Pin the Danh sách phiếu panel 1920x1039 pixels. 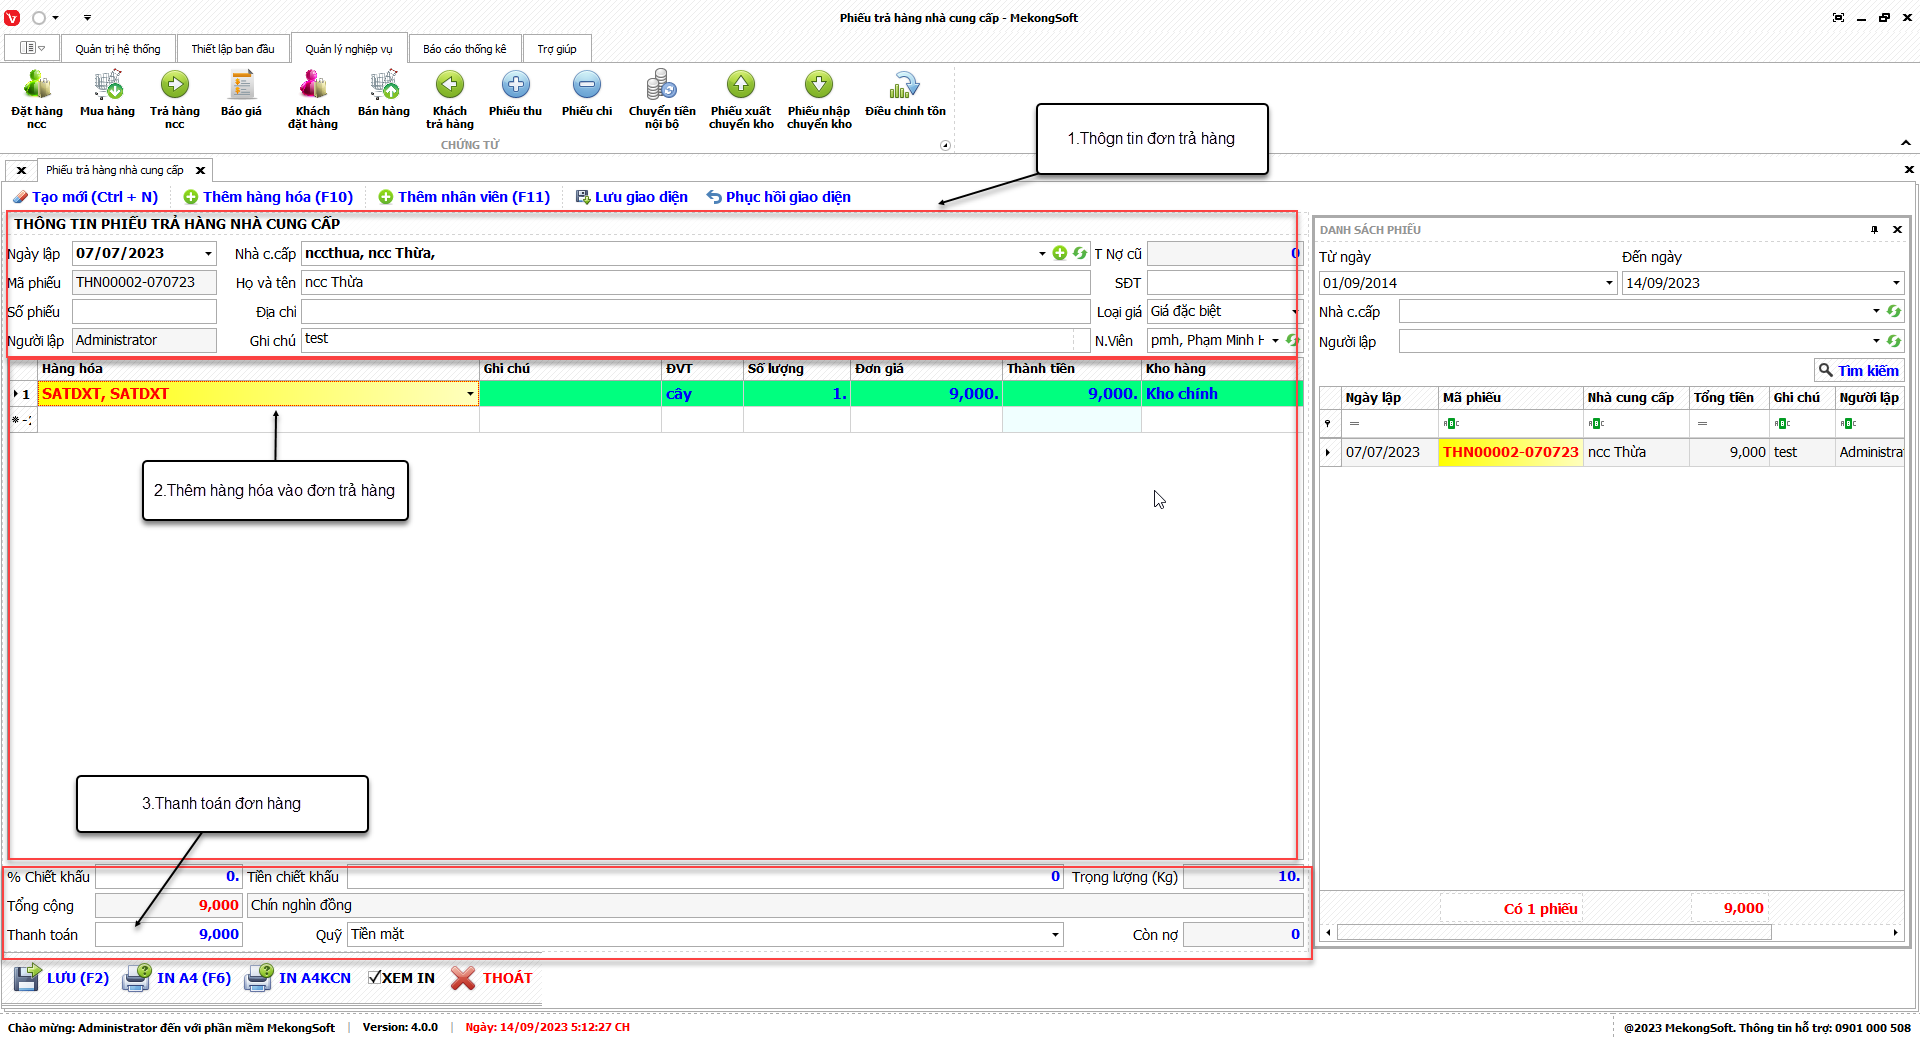click(1874, 230)
